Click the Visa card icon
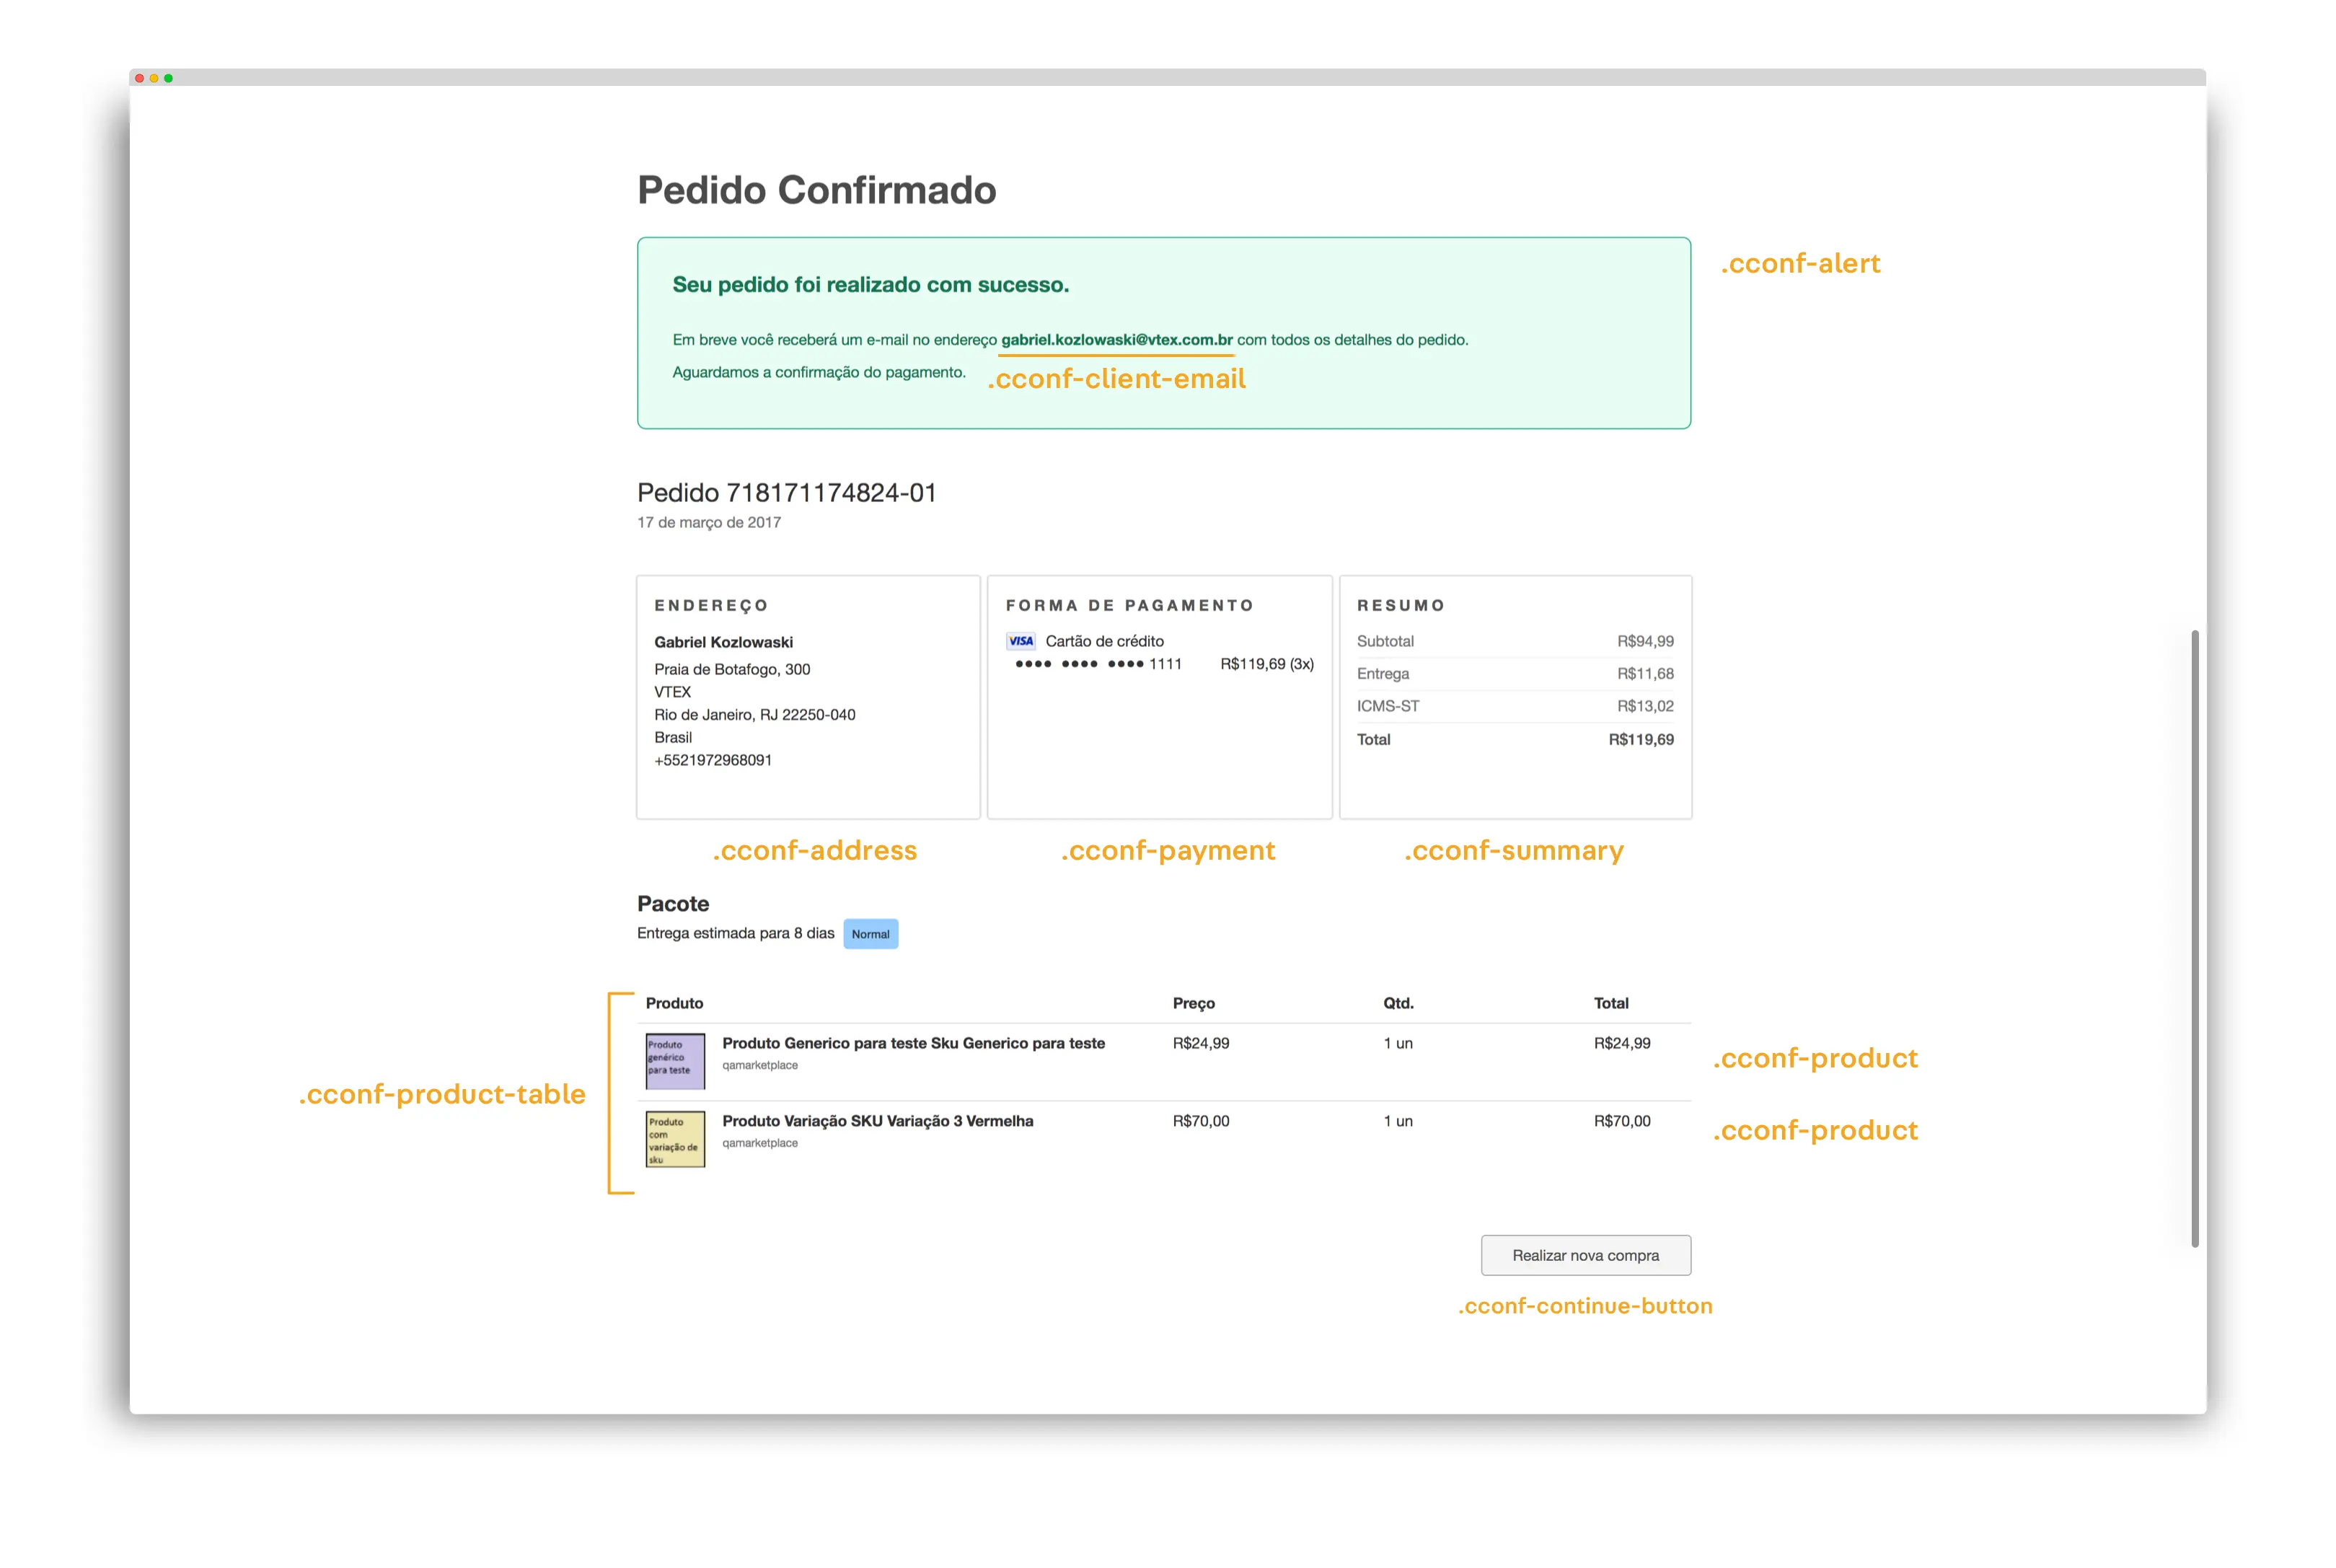 pos(1021,641)
